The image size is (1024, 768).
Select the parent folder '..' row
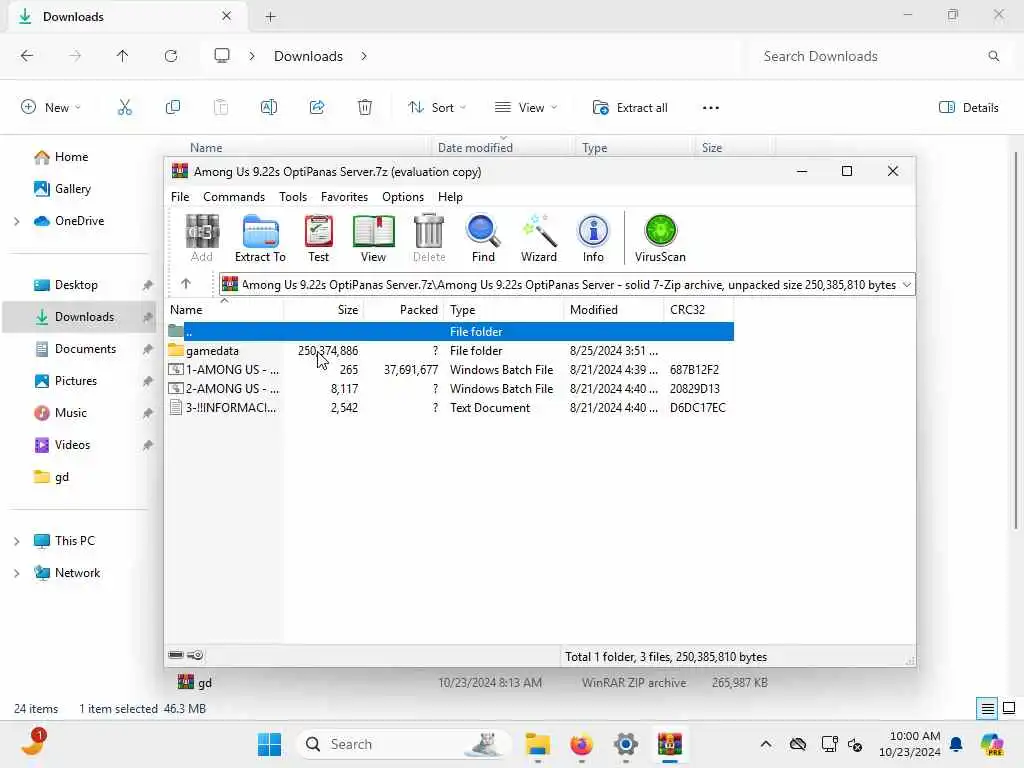click(x=451, y=332)
